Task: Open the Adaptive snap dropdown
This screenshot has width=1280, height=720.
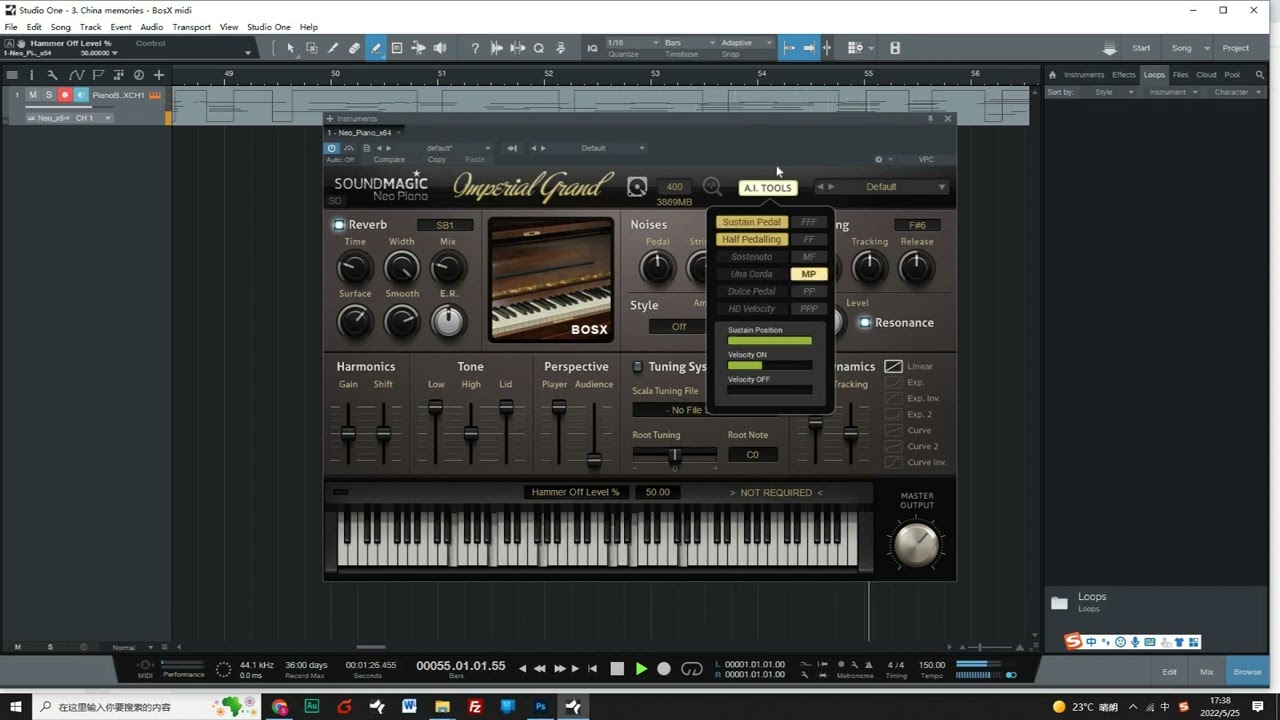Action: tap(746, 43)
